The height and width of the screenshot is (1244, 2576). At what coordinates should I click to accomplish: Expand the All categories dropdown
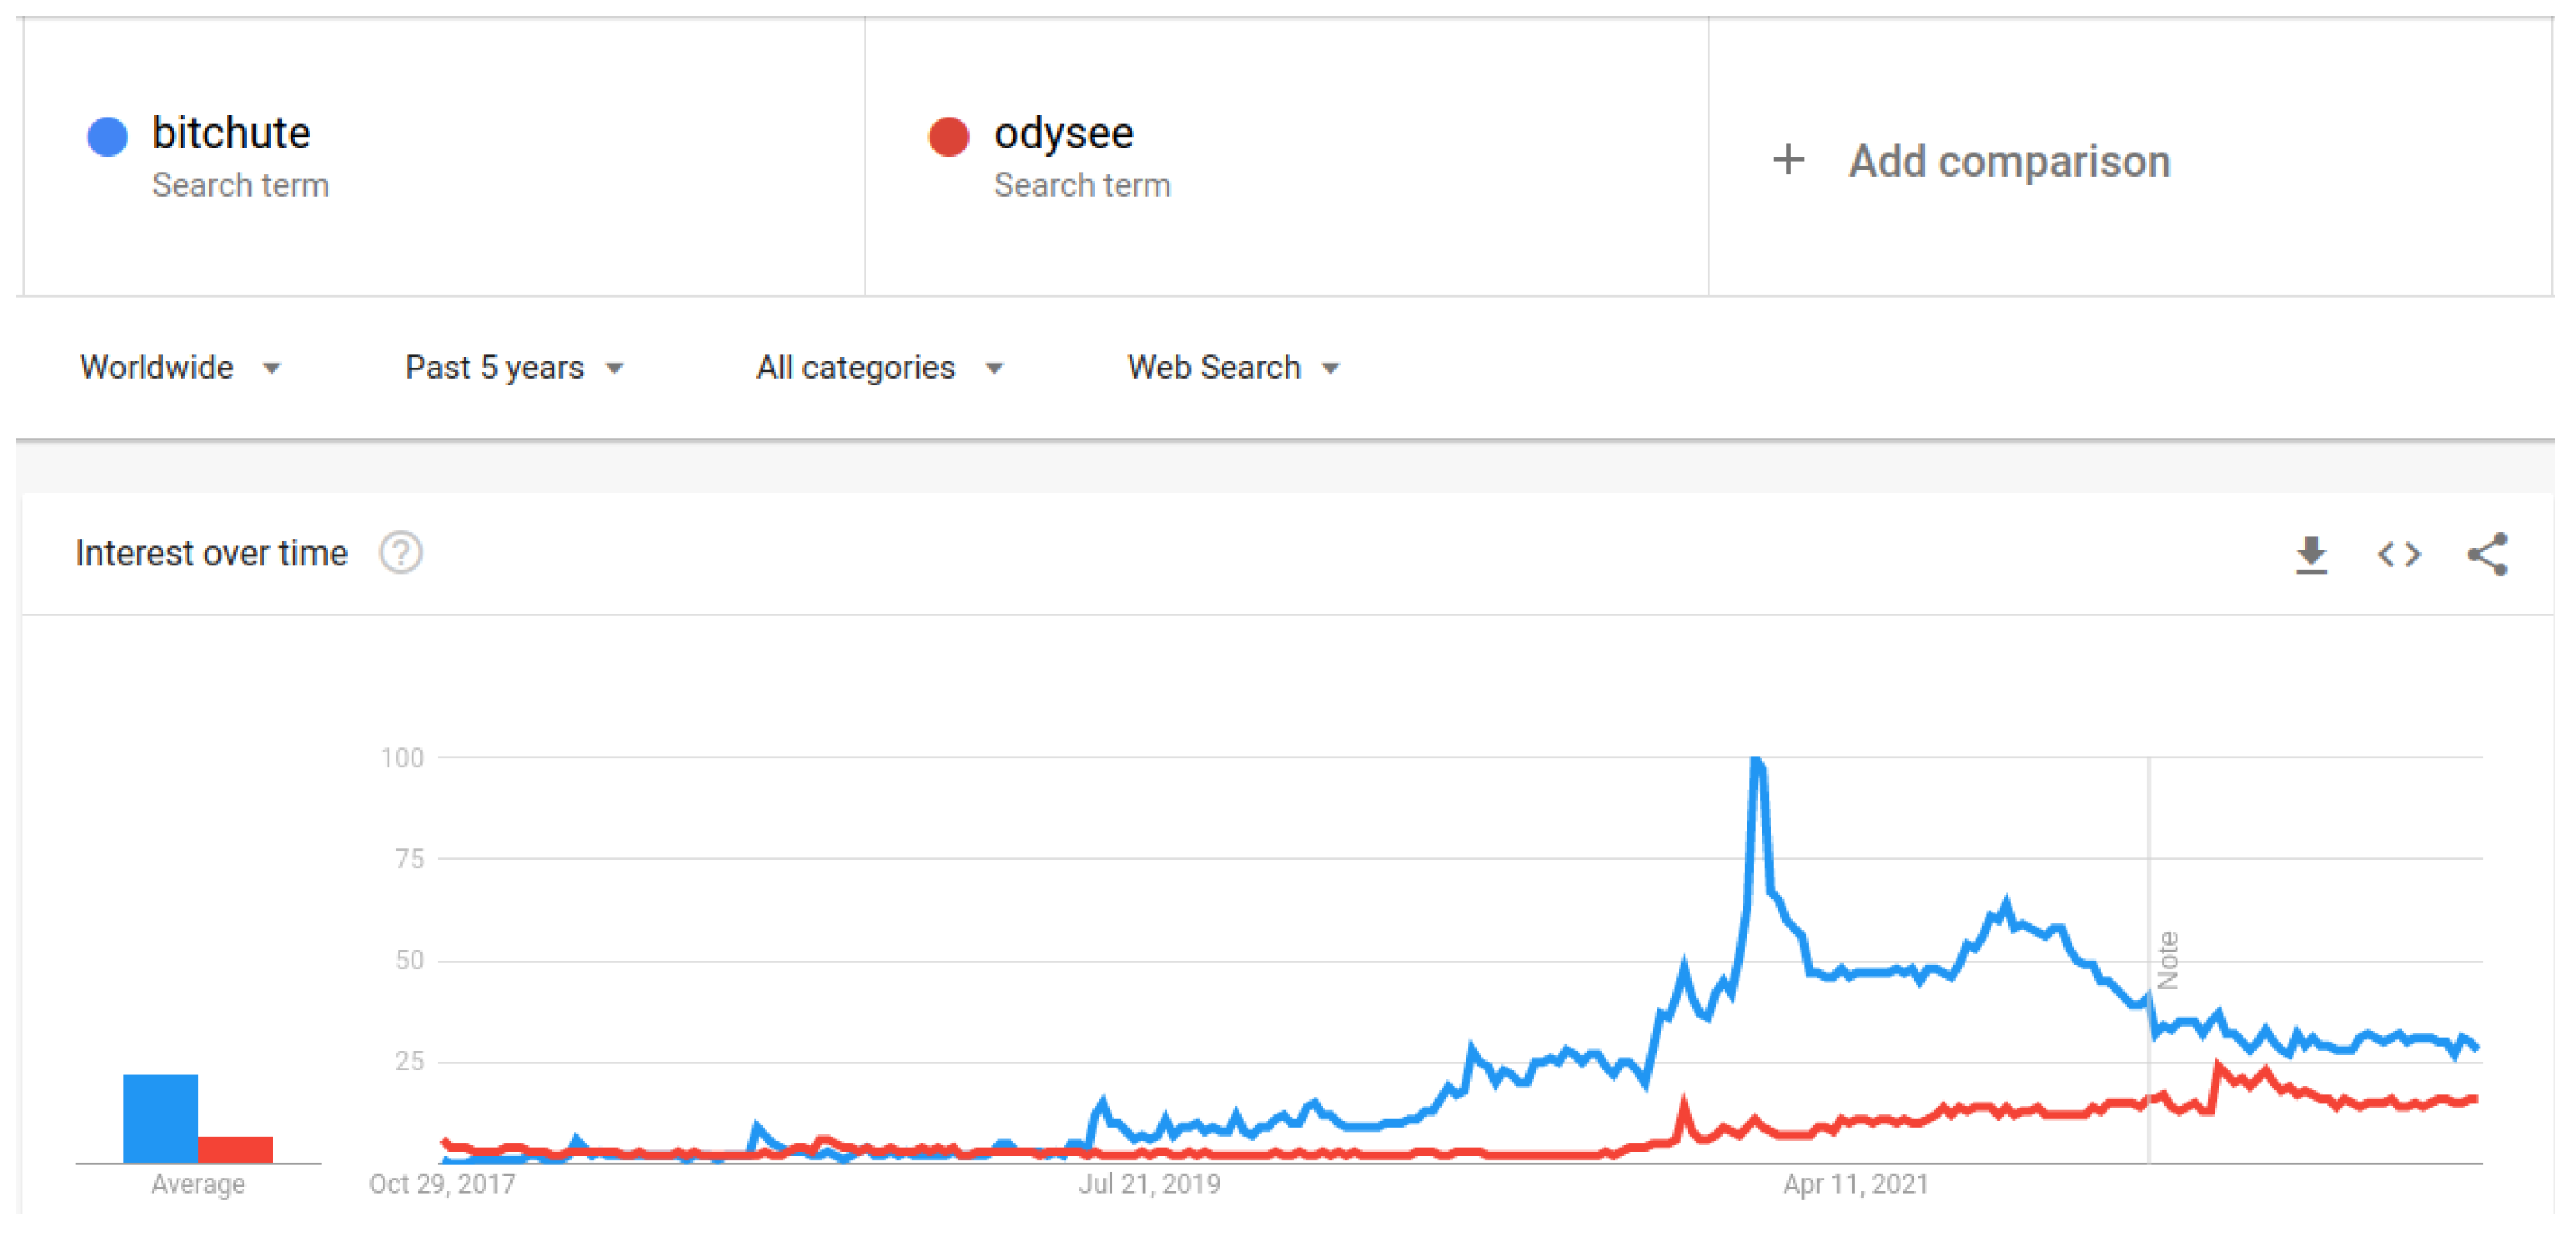pos(879,368)
